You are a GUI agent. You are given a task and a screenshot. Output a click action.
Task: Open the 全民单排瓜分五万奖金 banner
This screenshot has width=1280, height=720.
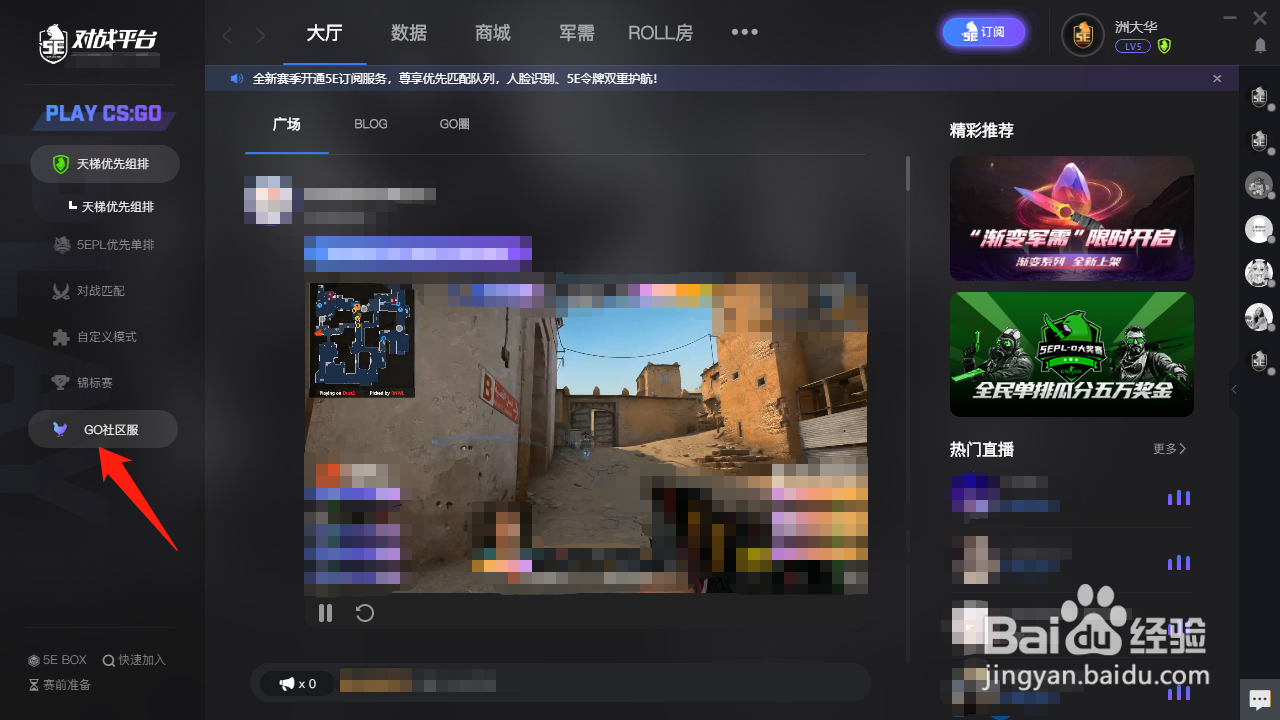(x=1072, y=354)
